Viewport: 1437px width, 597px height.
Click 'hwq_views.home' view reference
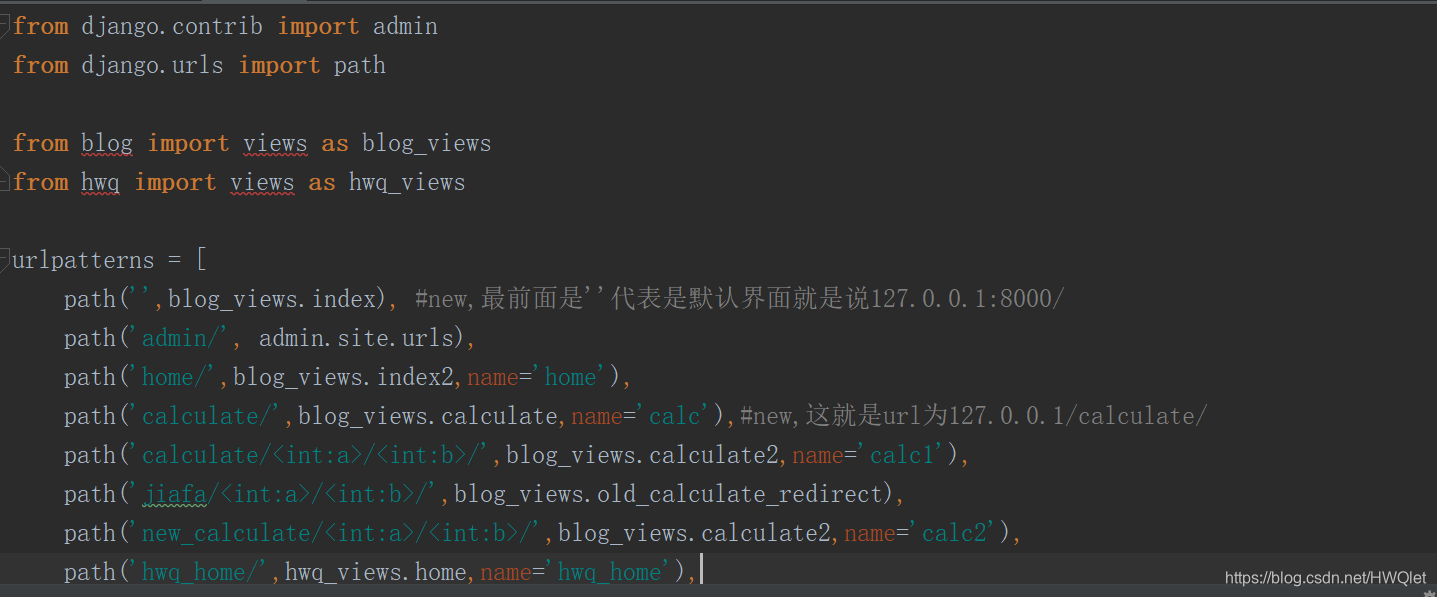[x=376, y=572]
